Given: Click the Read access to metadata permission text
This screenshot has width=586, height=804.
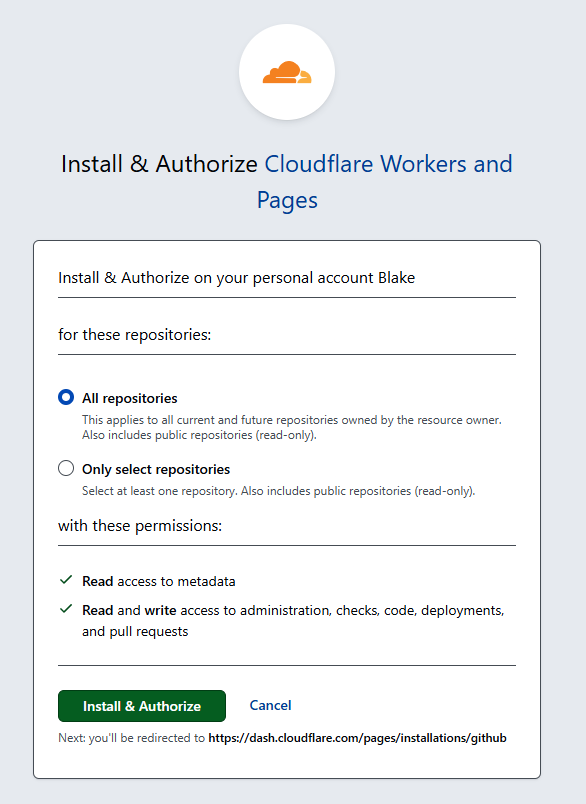Looking at the screenshot, I should pos(158,581).
